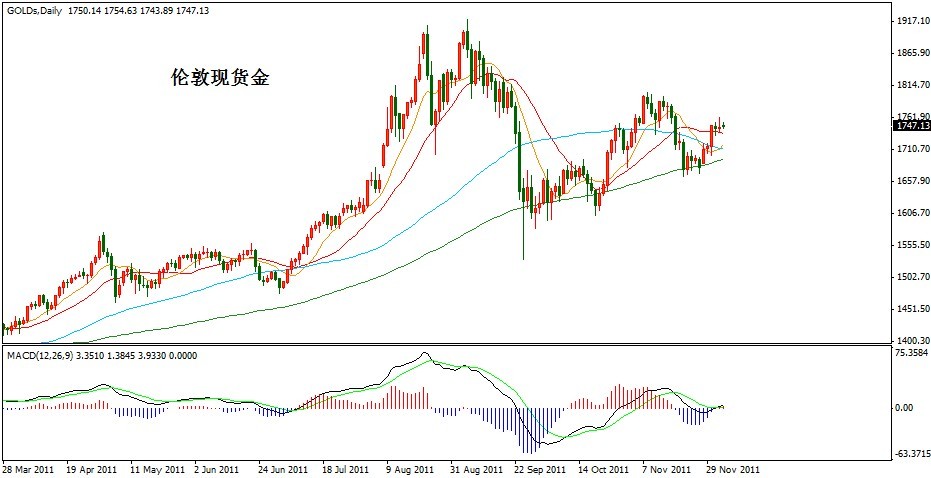Click the 1657.90 price axis label
The height and width of the screenshot is (478, 931).
click(913, 181)
